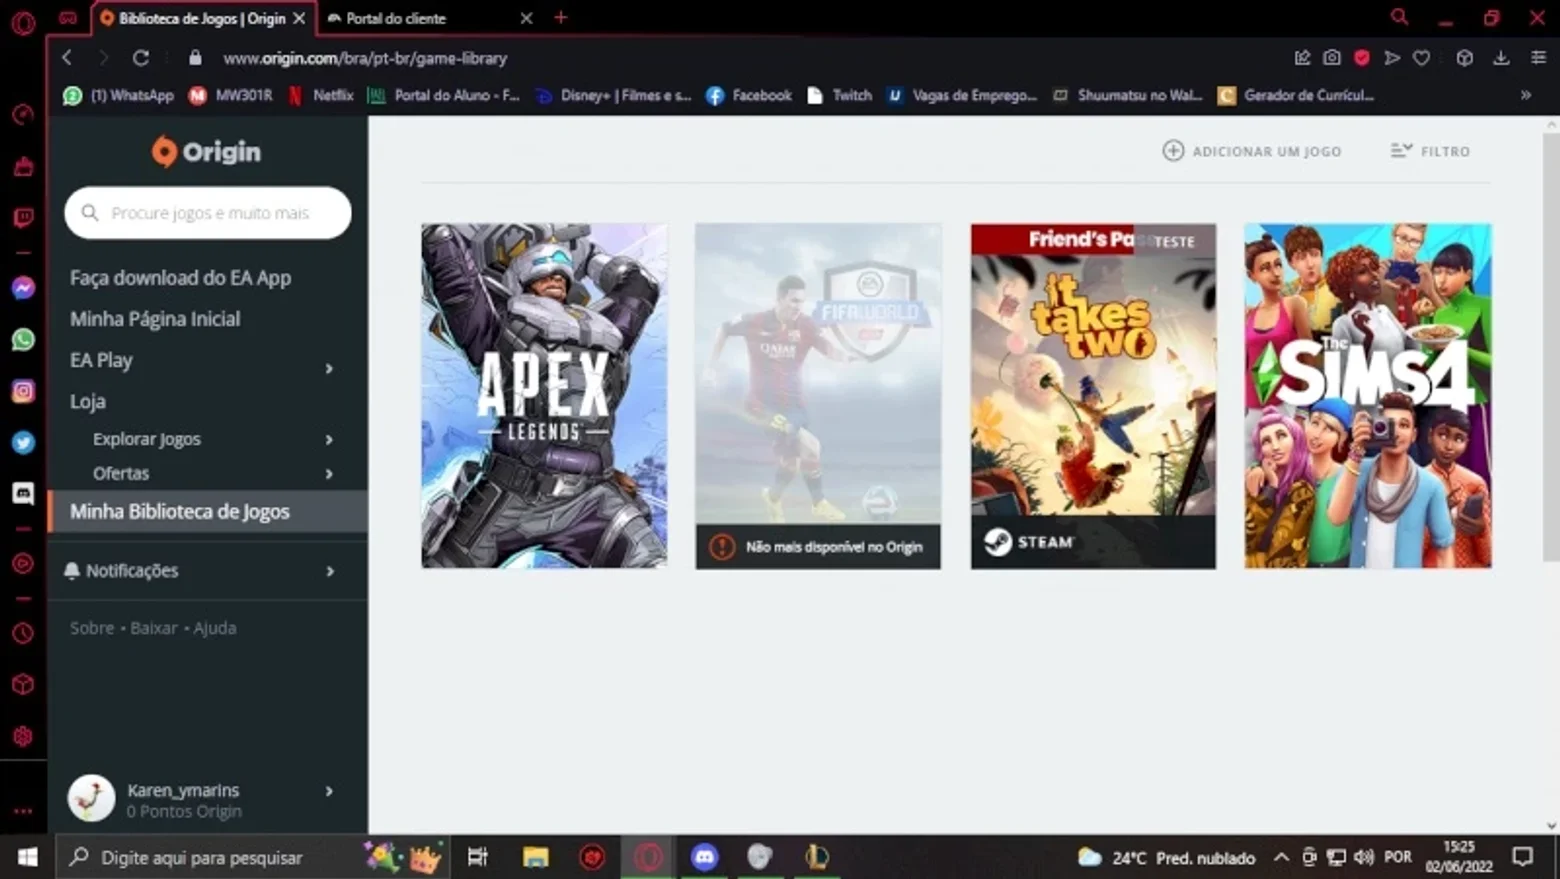Open WhatsApp in the Opera sidebar

(23, 340)
